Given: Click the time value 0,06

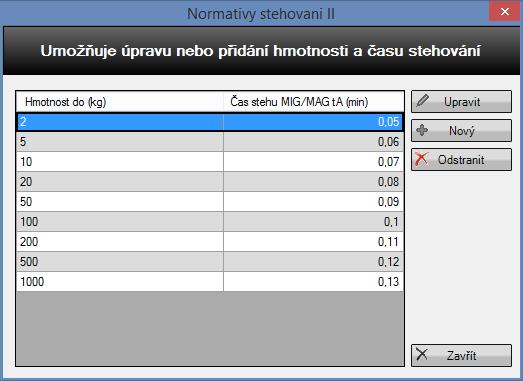Looking at the screenshot, I should [389, 142].
